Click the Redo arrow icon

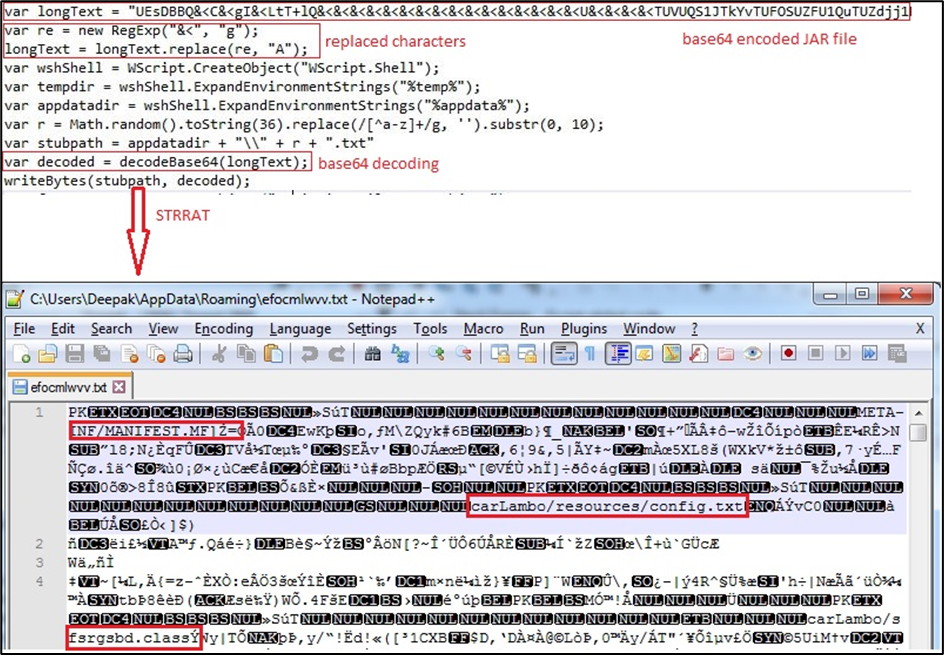pyautogui.click(x=336, y=353)
